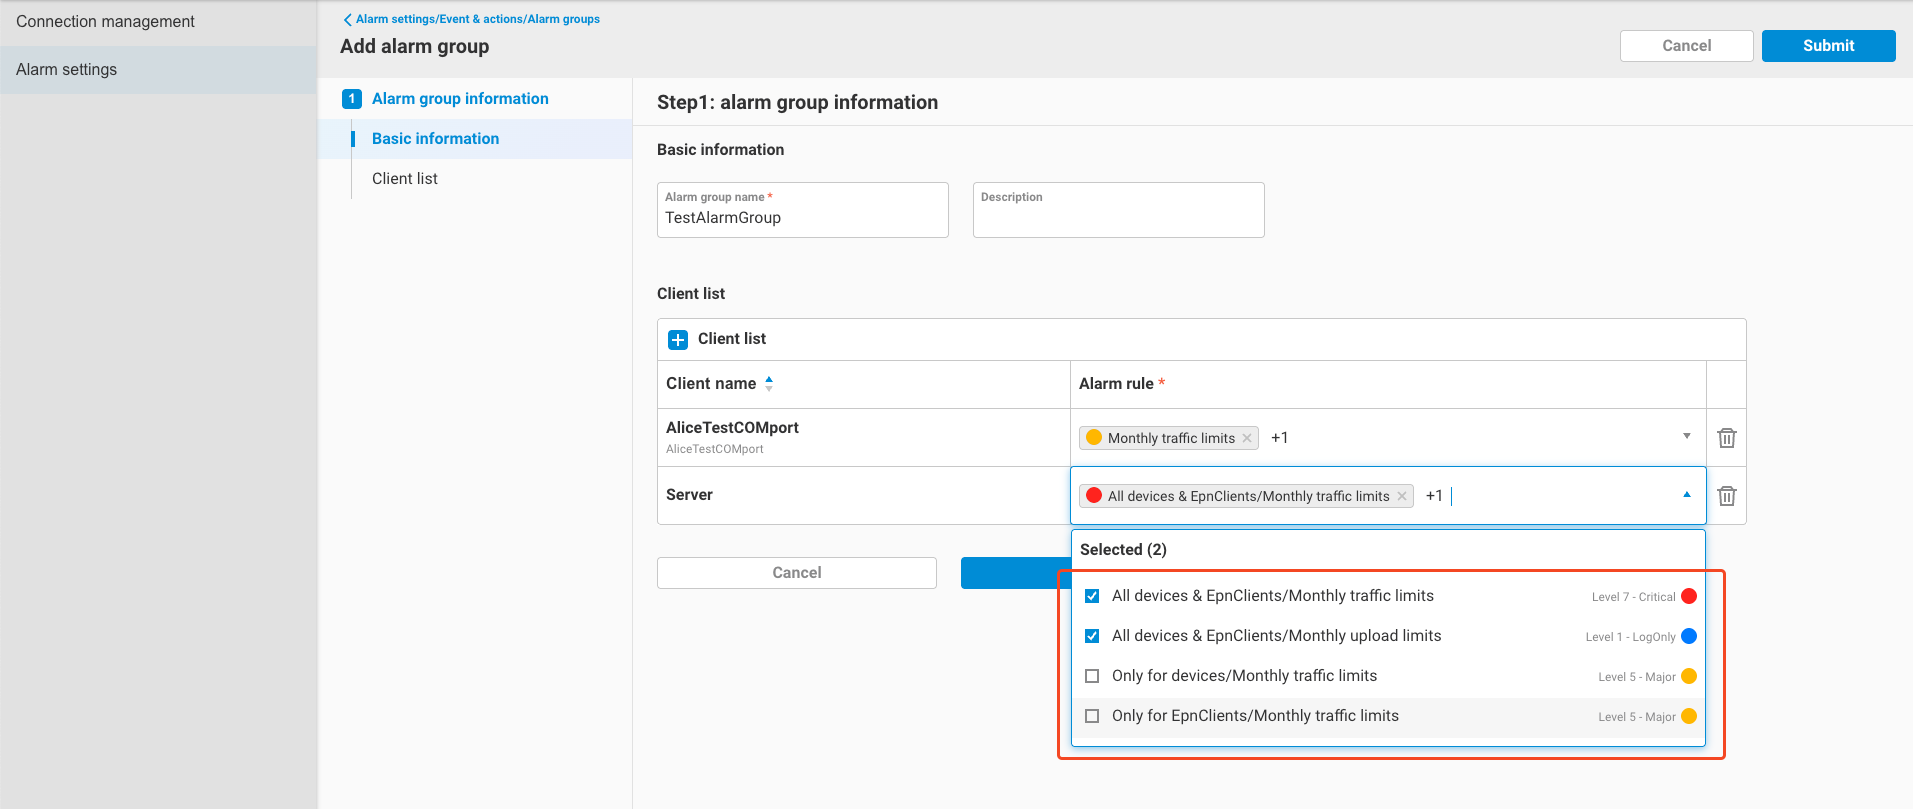Jump to the Client list section in navigation

click(405, 179)
